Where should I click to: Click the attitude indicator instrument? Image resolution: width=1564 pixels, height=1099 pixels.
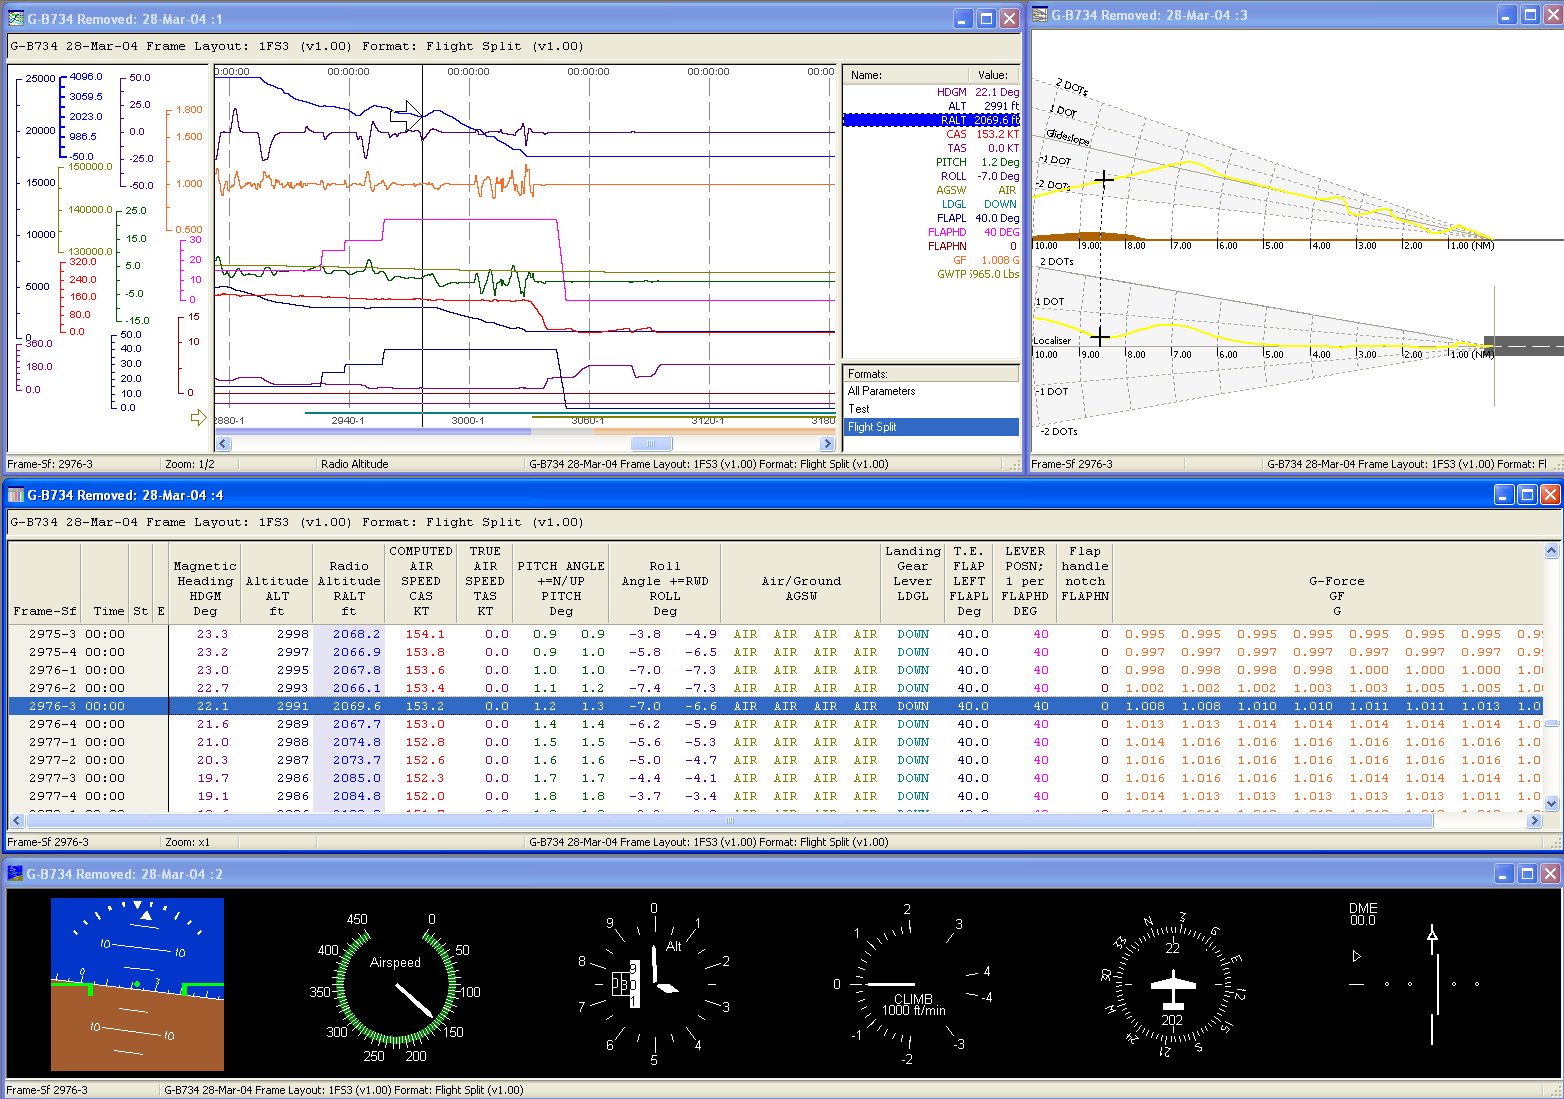[137, 984]
